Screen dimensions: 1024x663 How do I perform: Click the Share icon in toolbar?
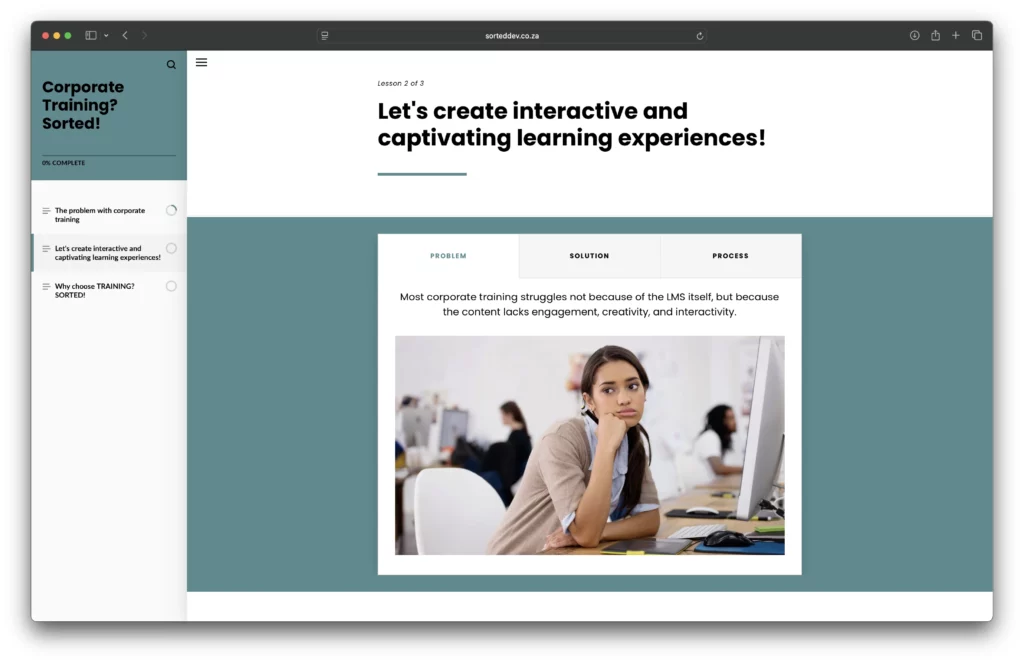point(935,36)
